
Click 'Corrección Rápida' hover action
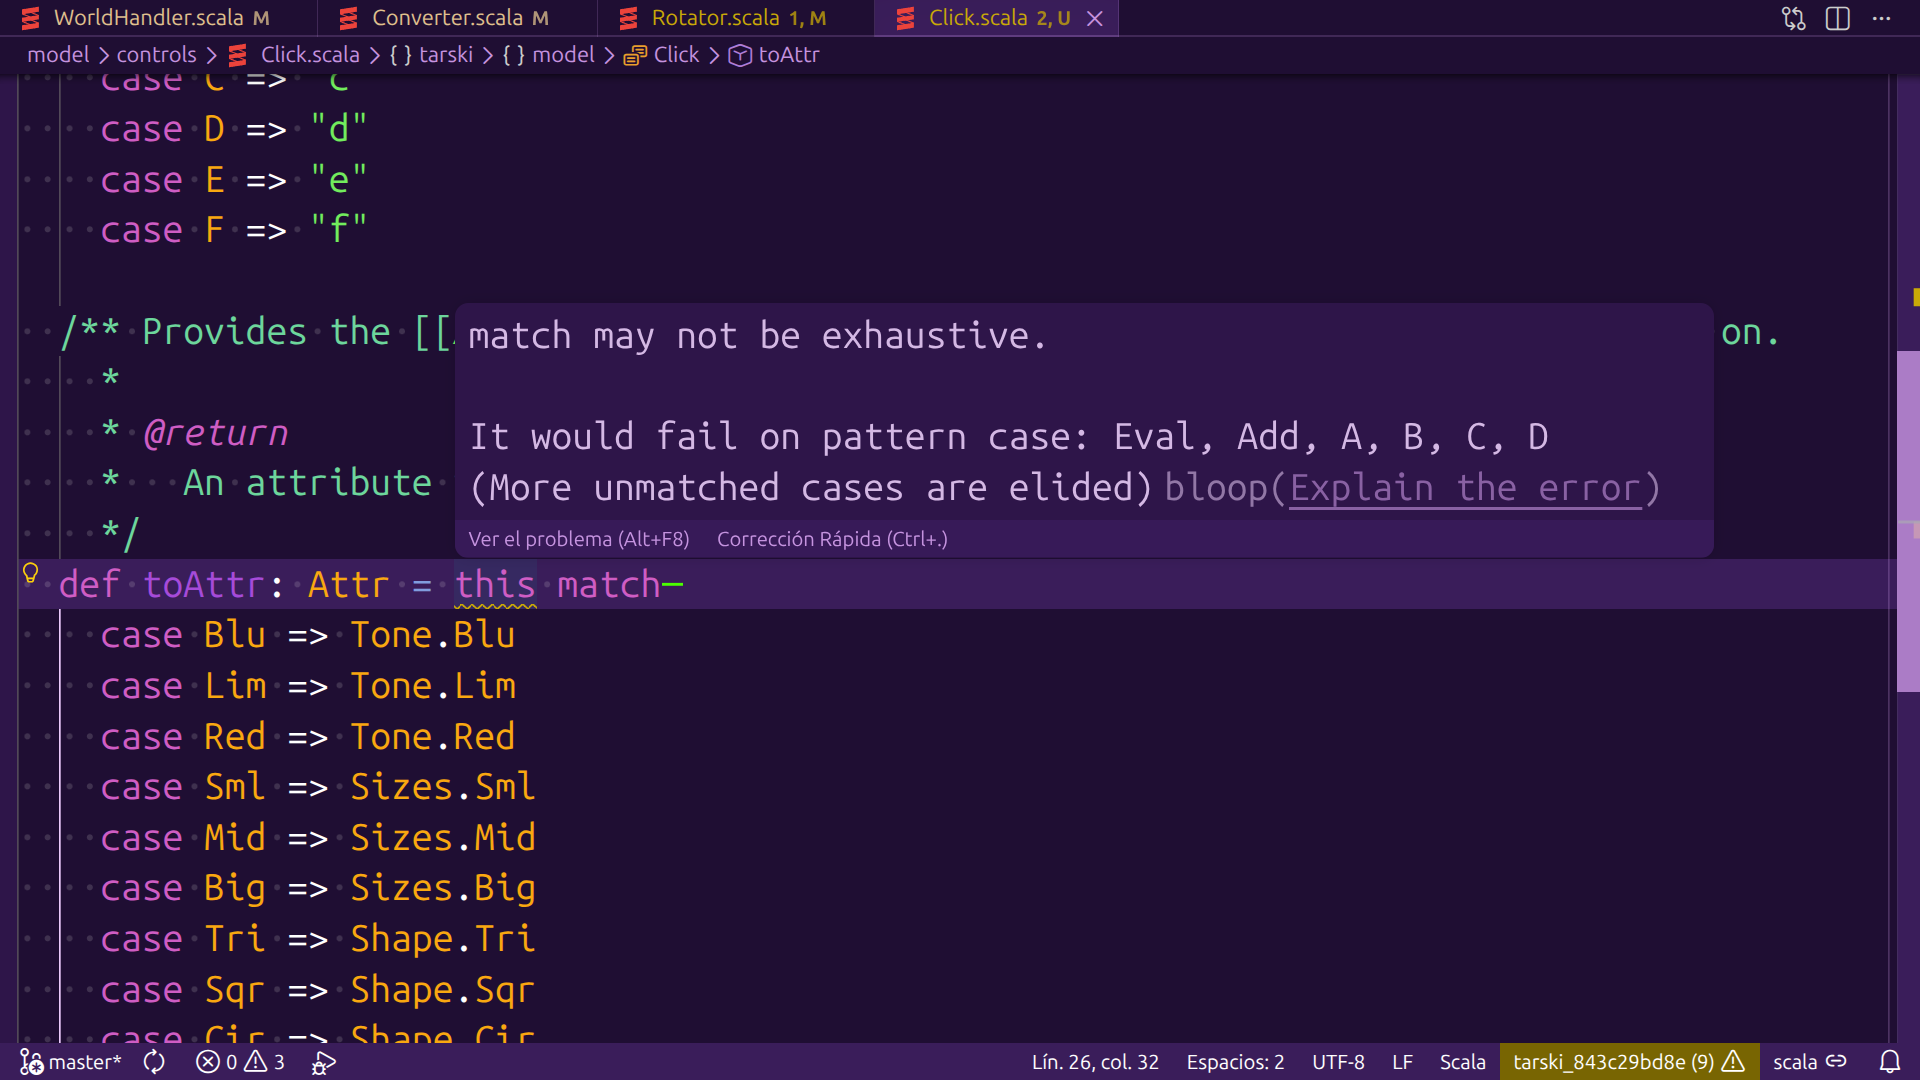(x=831, y=539)
